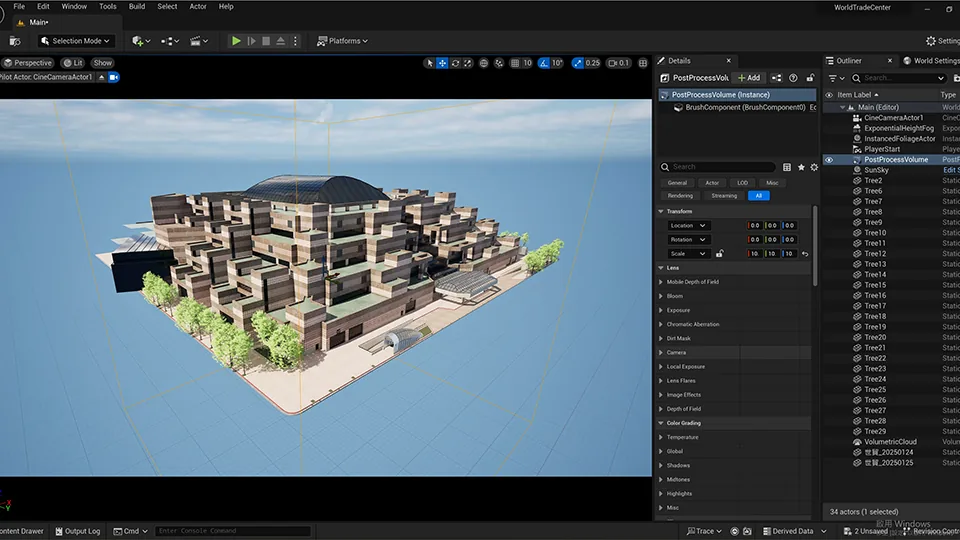Toggle visibility eye of PostProcessVolume in Outliner
Screen dimensions: 960x540
[x=829, y=160]
